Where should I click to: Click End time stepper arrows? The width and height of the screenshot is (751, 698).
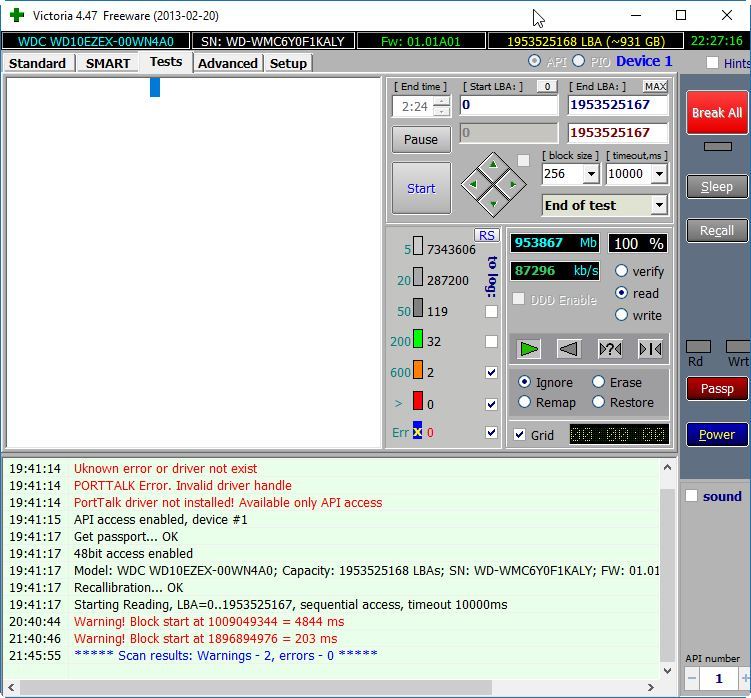pyautogui.click(x=441, y=106)
